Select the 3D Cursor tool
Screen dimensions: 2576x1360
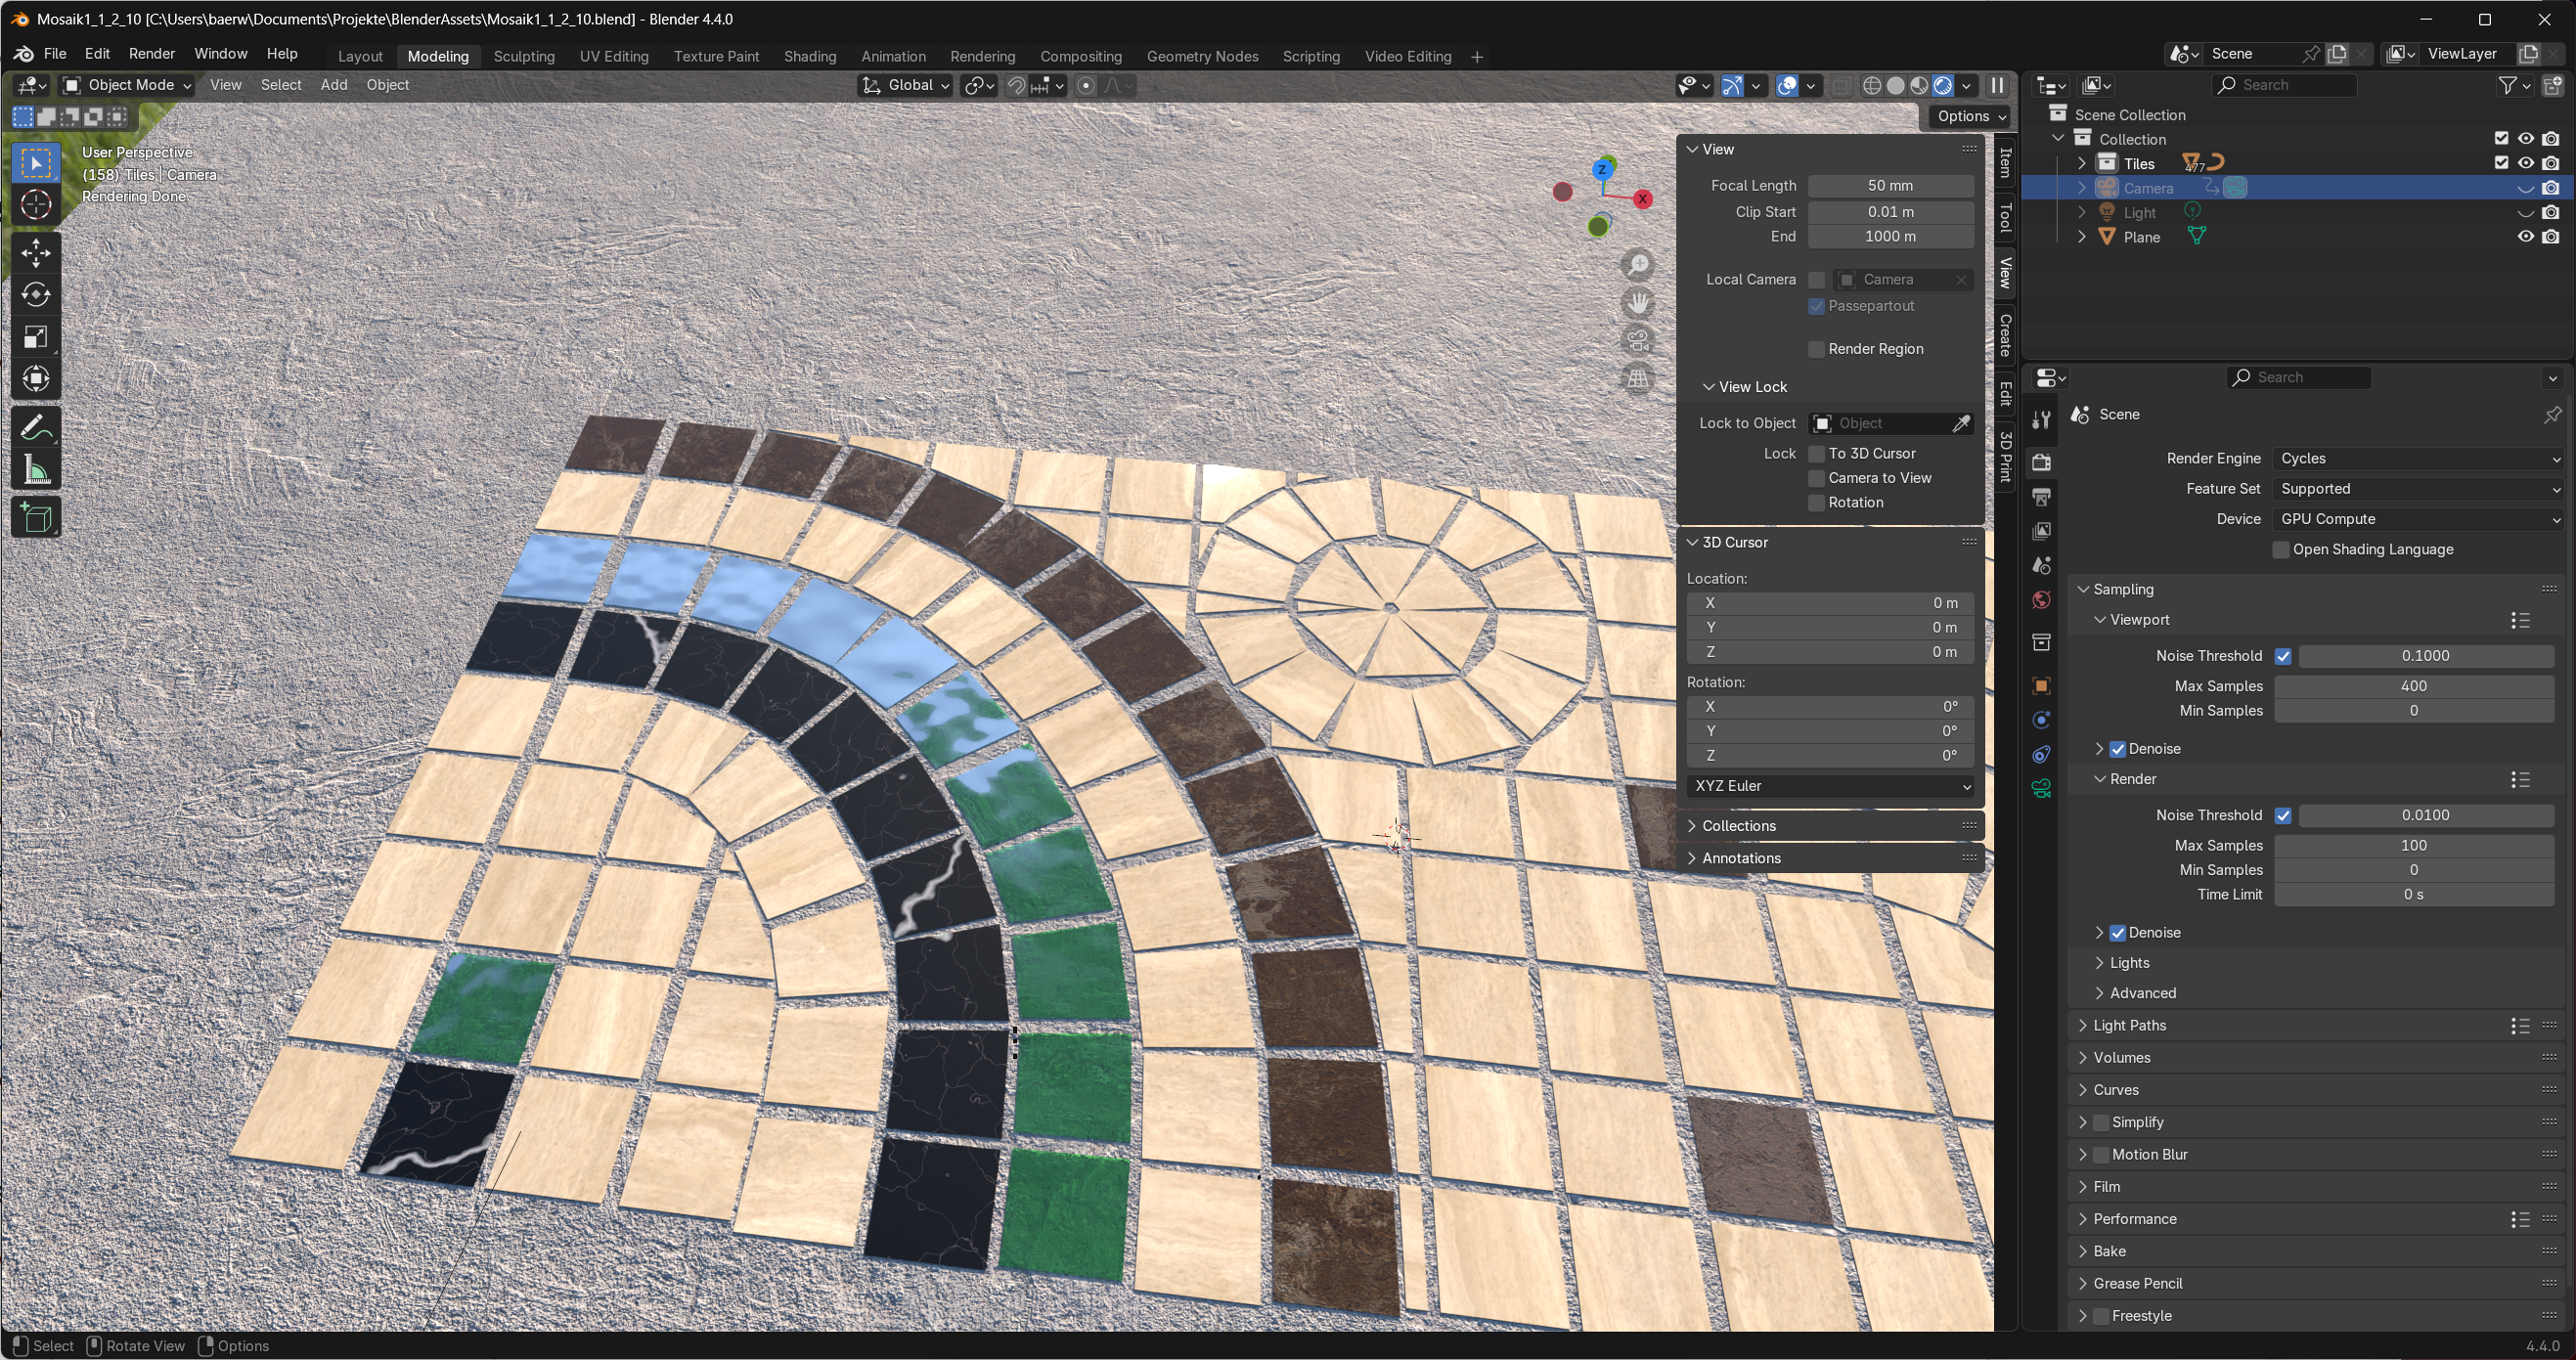tap(36, 205)
